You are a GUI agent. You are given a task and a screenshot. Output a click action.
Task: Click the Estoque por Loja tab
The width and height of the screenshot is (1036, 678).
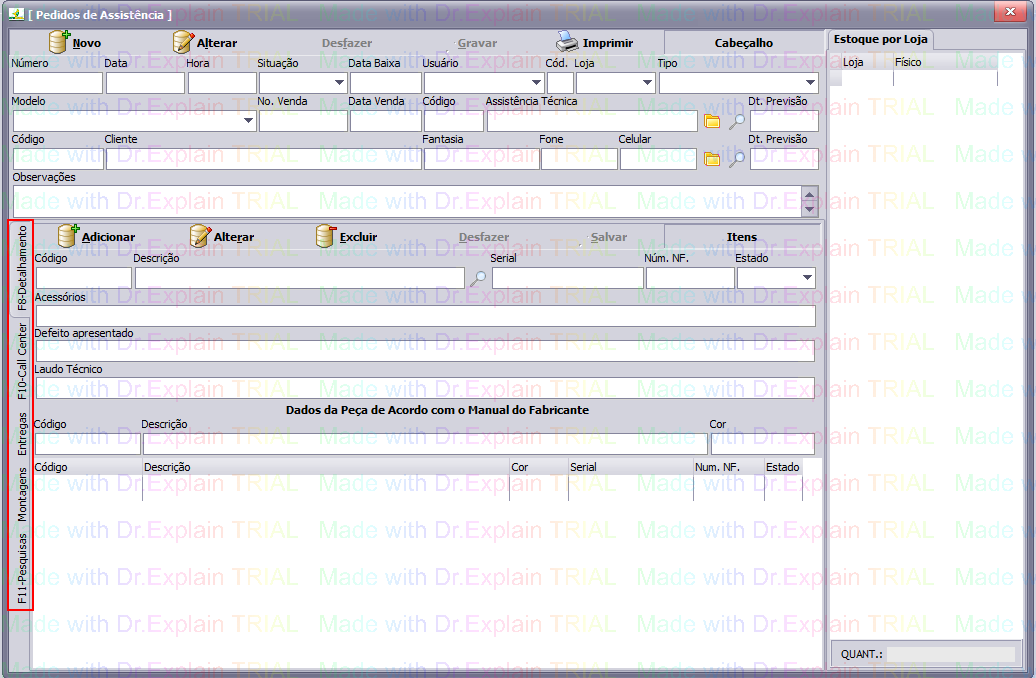[x=880, y=40]
